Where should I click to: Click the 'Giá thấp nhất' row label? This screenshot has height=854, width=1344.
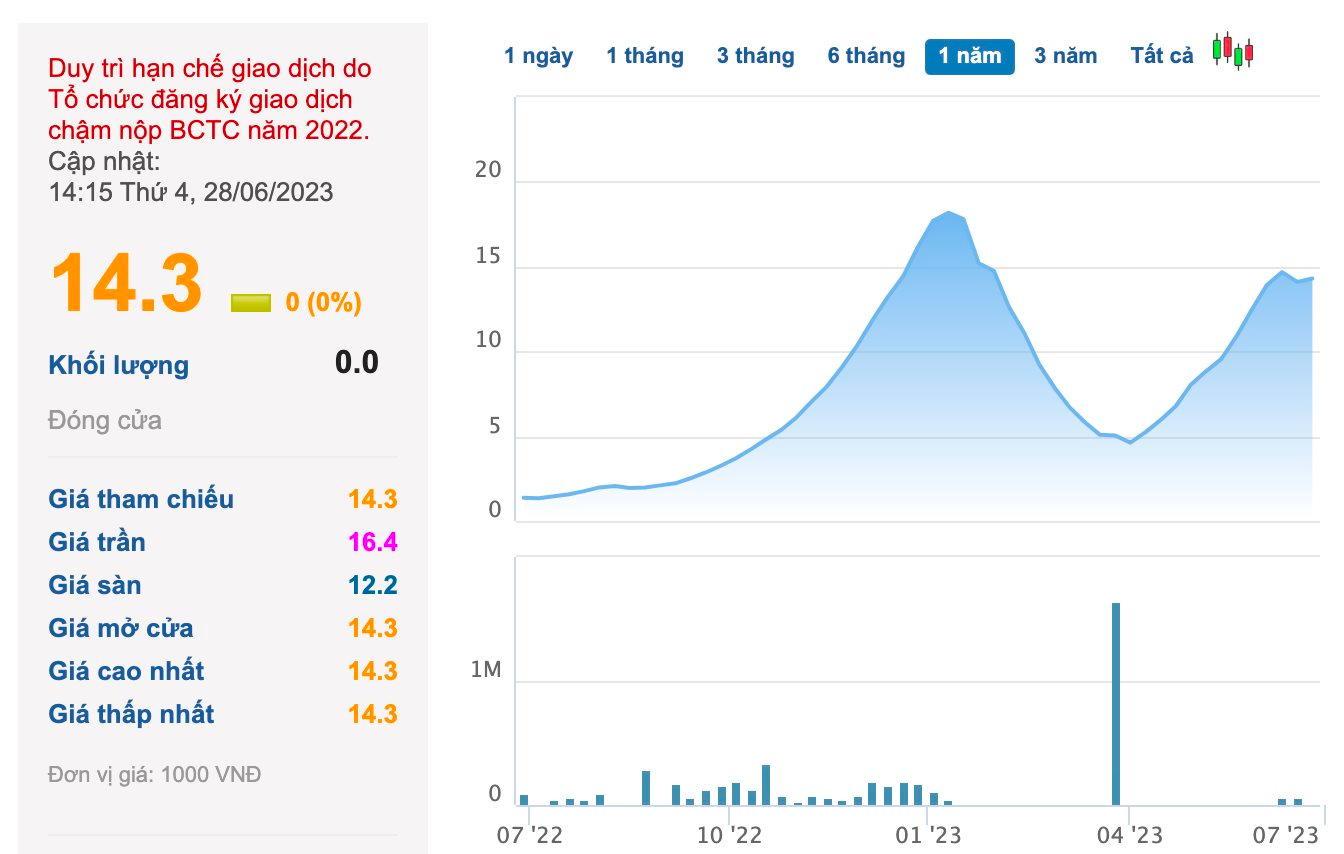click(x=131, y=714)
